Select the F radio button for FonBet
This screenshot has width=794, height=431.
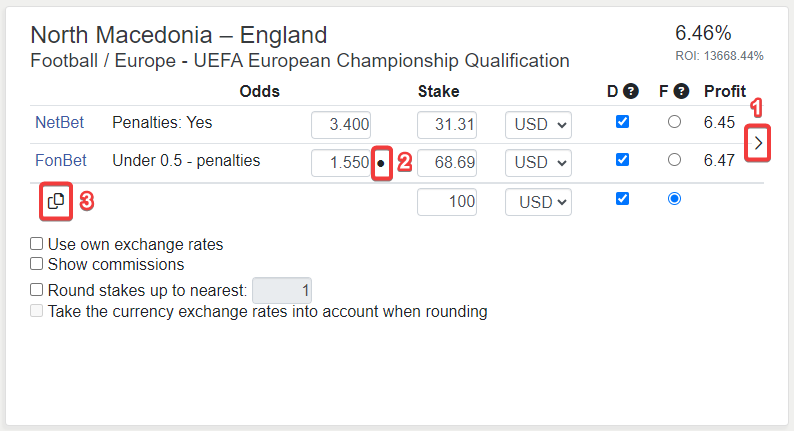click(x=674, y=160)
